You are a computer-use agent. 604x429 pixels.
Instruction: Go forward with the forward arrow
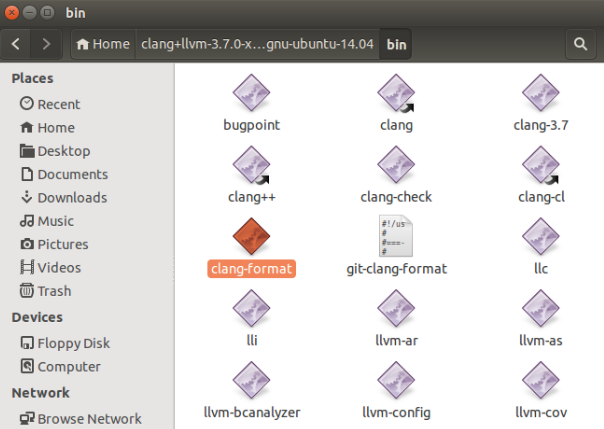click(x=47, y=44)
